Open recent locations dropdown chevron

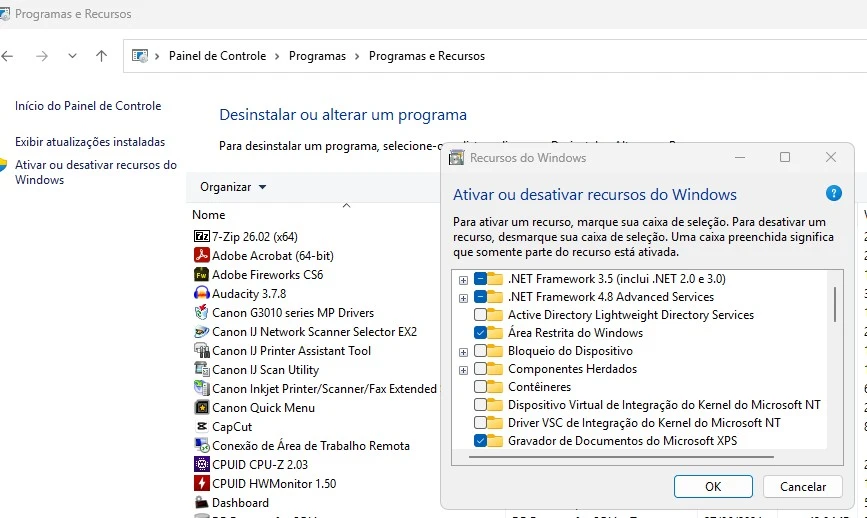pyautogui.click(x=72, y=56)
